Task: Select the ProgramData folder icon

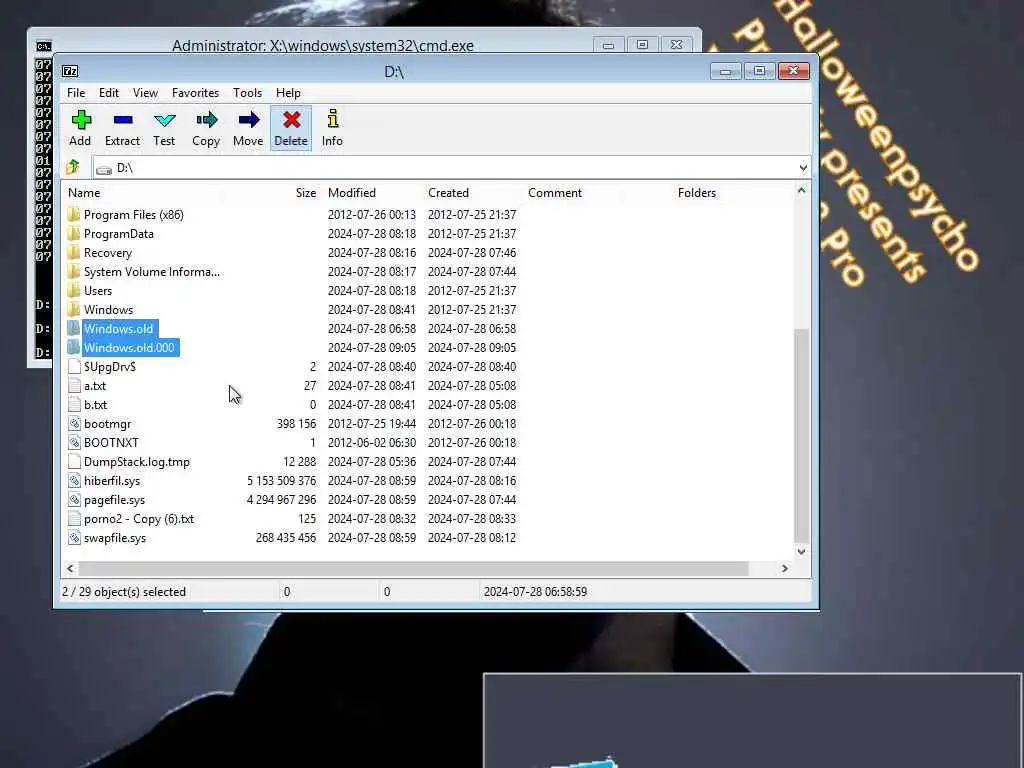Action: pos(74,233)
